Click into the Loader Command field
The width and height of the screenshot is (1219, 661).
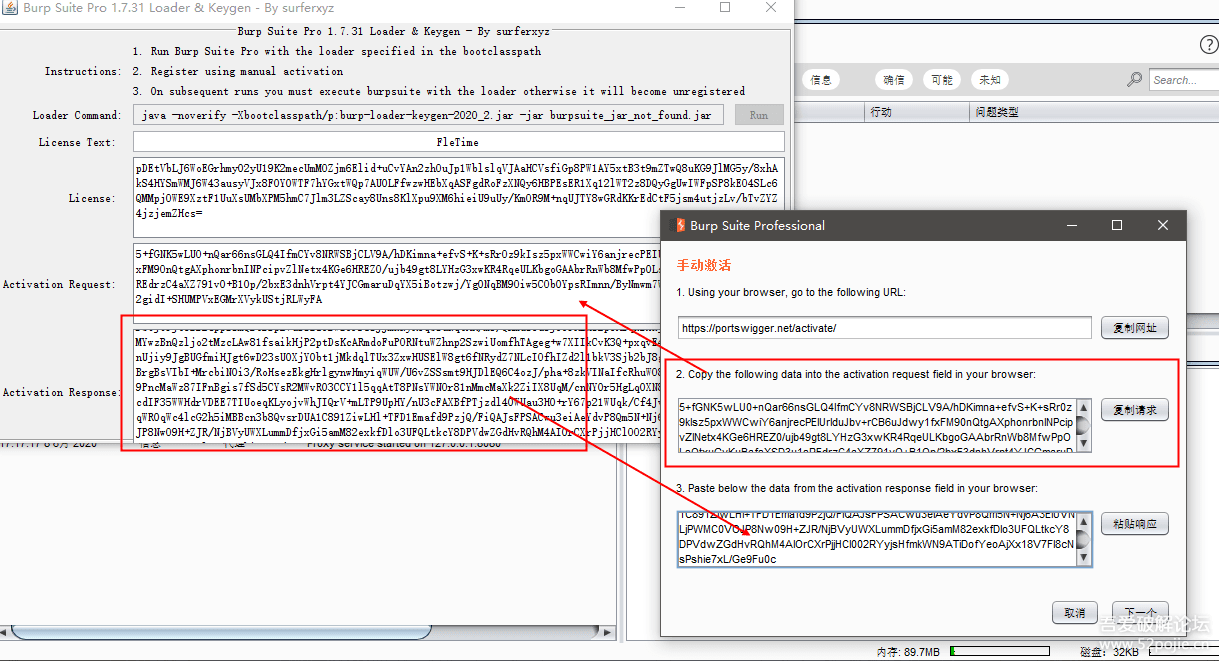429,115
